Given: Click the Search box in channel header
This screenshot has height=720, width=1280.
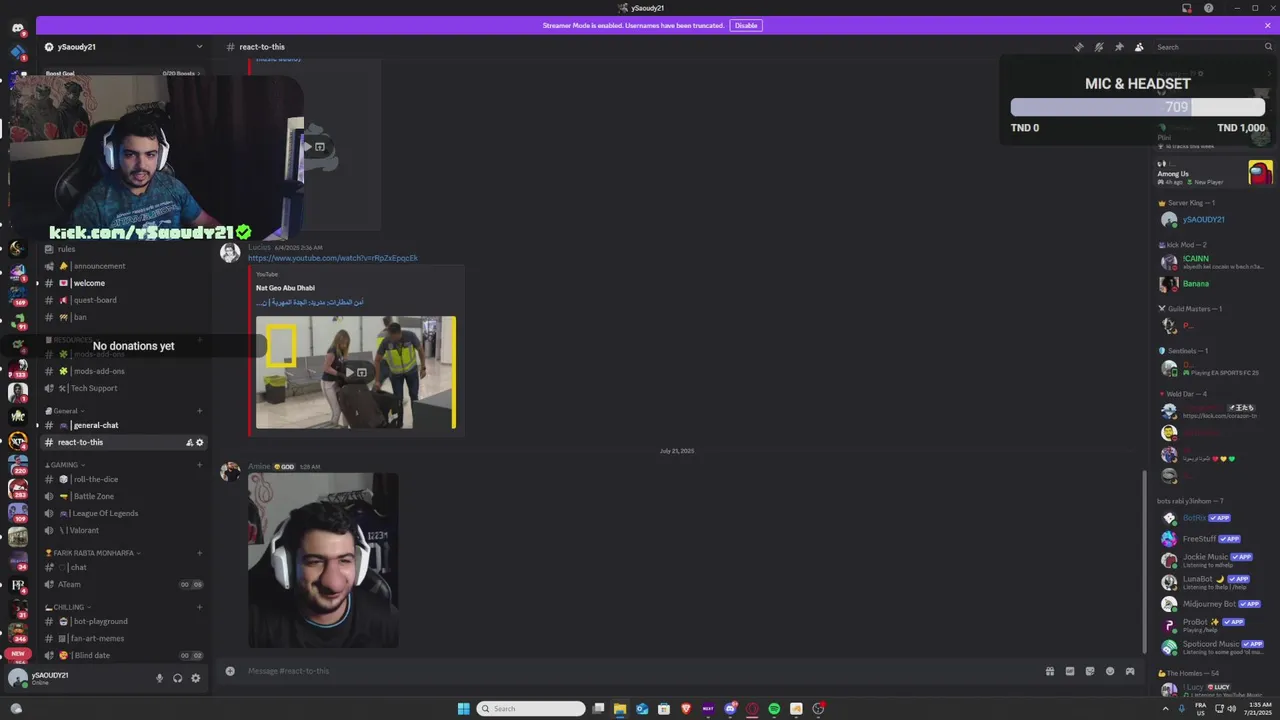Looking at the screenshot, I should coord(1213,47).
